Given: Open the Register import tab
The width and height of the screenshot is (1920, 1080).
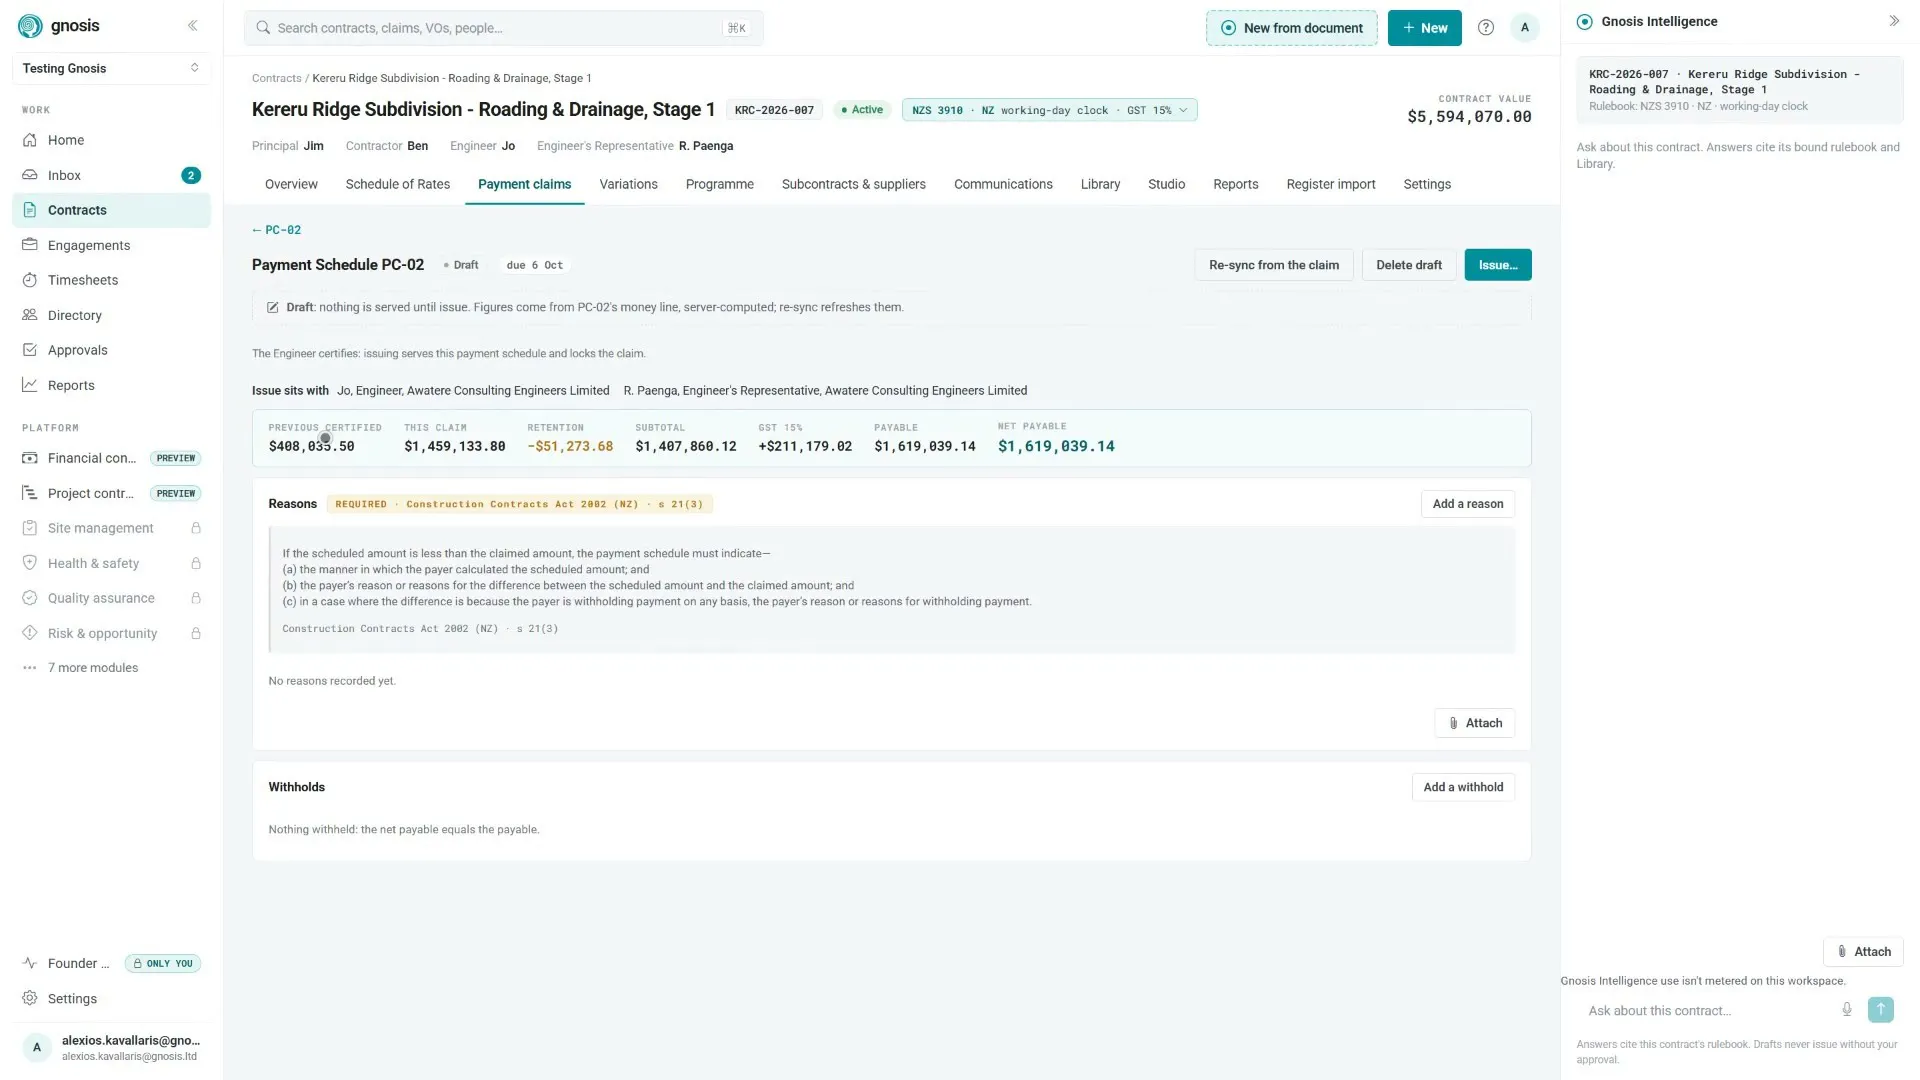Looking at the screenshot, I should click(x=1331, y=184).
